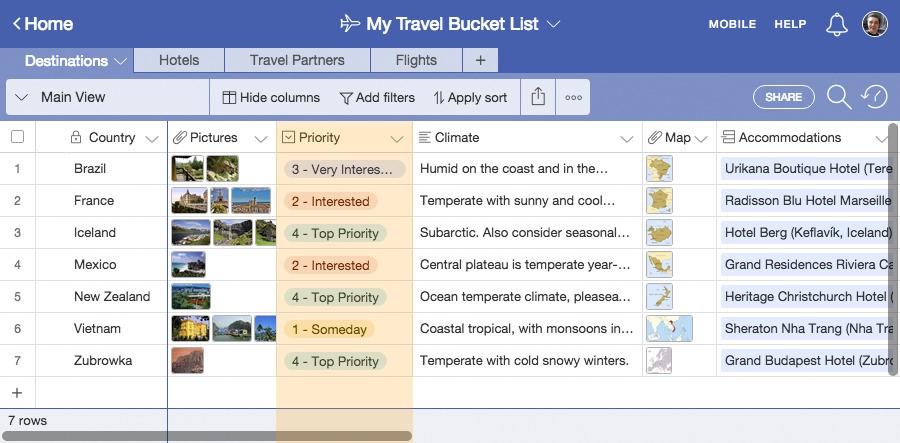Click the lock icon in Country header
Viewport: 900px width, 443px height.
tap(76, 137)
